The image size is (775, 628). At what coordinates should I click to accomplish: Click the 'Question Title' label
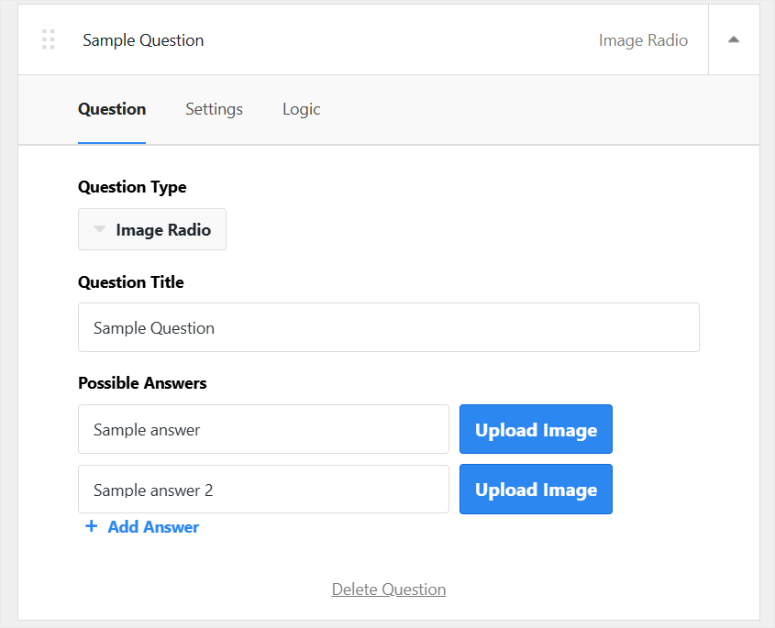pos(131,282)
